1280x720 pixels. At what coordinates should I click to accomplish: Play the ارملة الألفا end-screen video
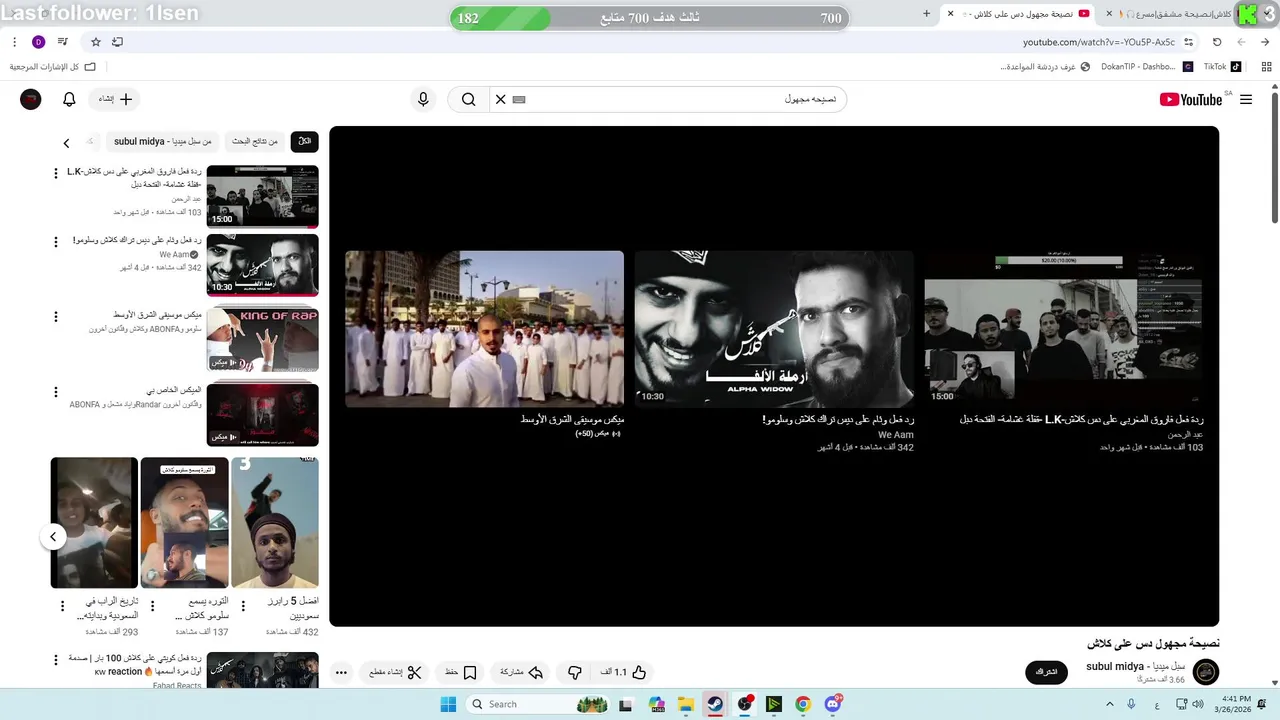point(774,328)
